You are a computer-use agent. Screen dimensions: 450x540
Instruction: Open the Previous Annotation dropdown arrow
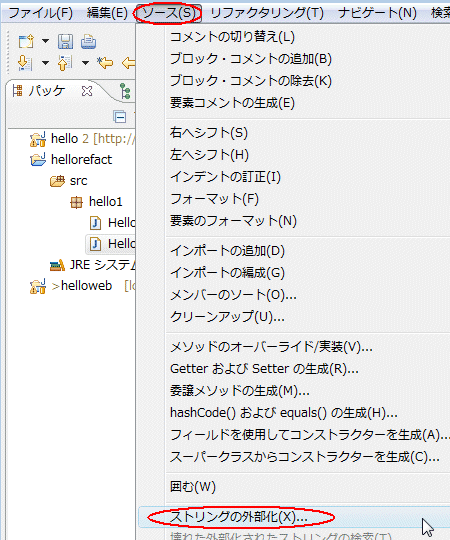tap(85, 63)
